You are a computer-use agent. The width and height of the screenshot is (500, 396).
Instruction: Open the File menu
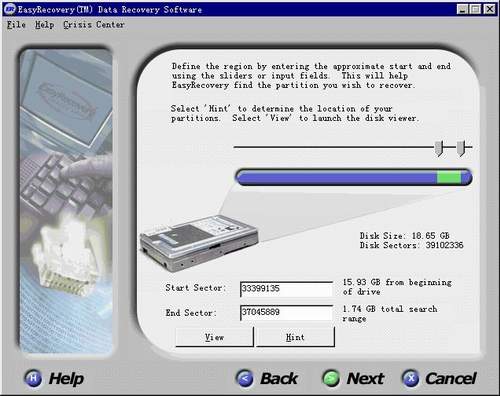tap(16, 25)
